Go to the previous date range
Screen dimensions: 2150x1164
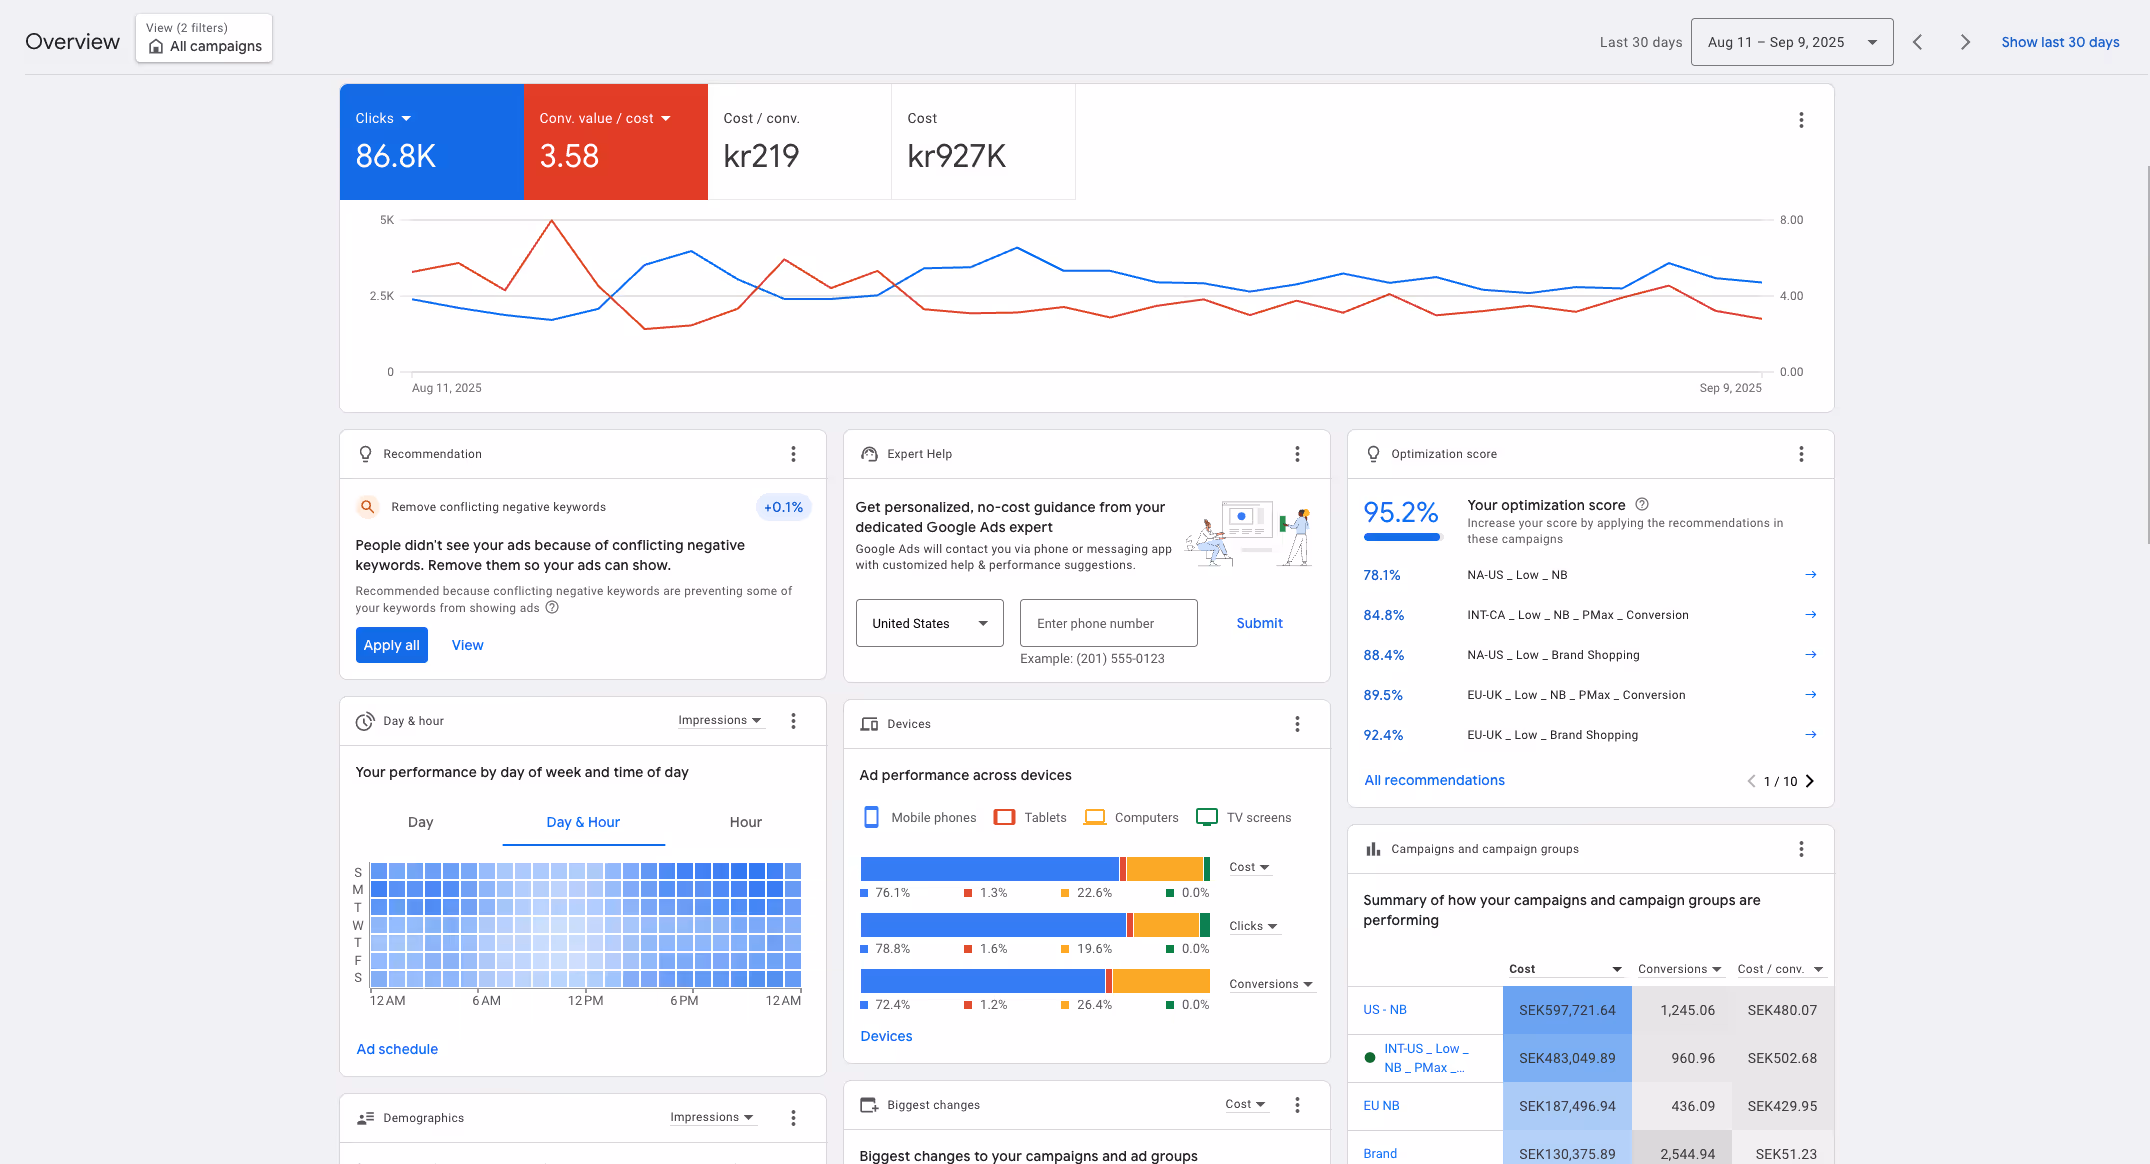pos(1917,42)
